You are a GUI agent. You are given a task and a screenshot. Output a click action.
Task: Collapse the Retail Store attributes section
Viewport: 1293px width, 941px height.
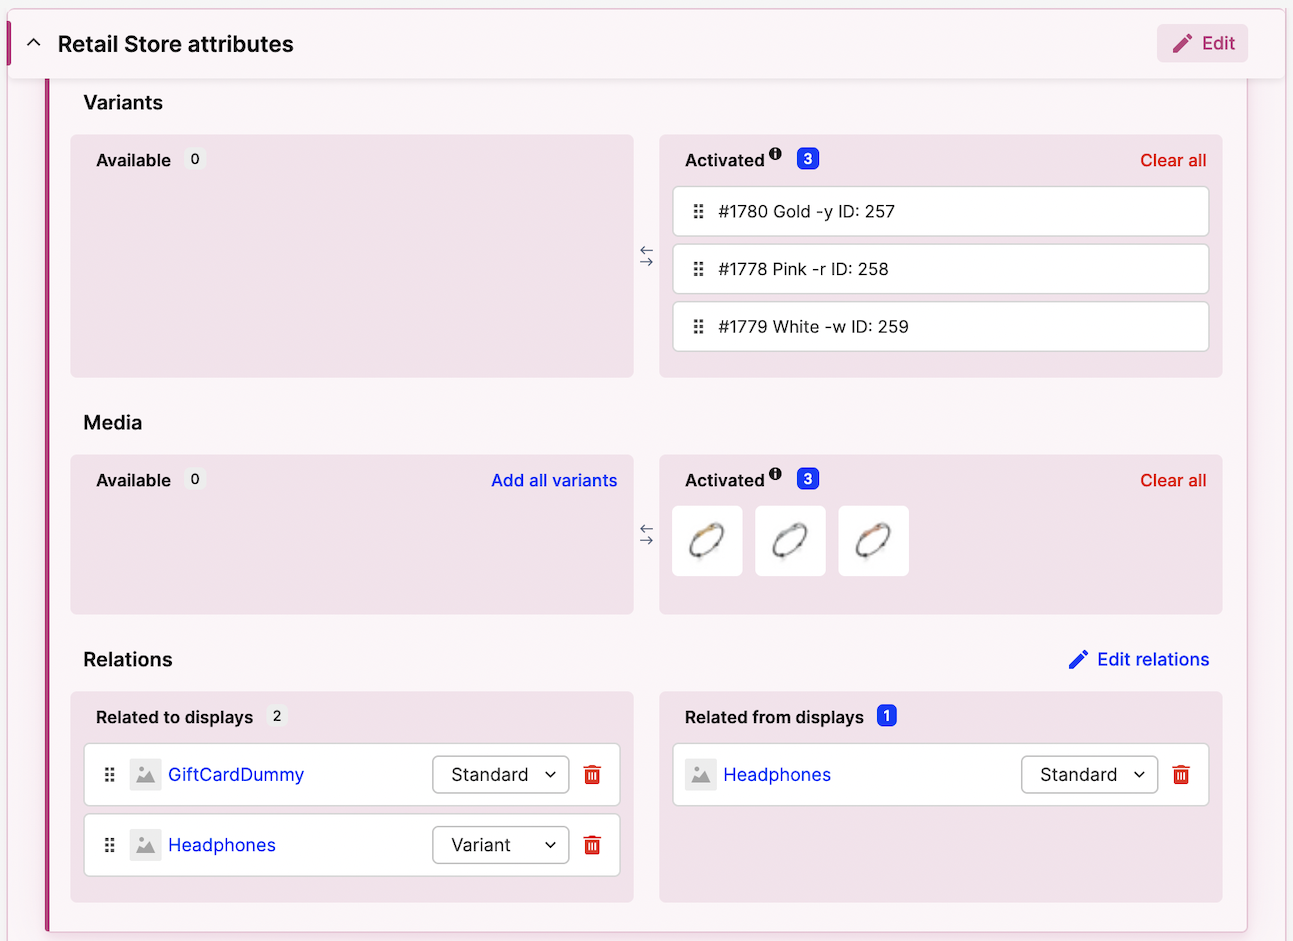pos(34,43)
